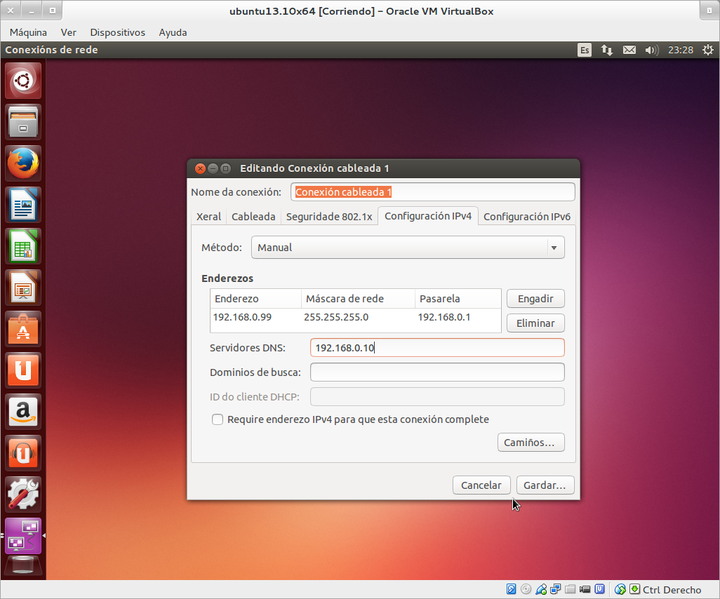Click the VirtualBox video capture status icon
This screenshot has height=599, width=720.
pyautogui.click(x=585, y=589)
